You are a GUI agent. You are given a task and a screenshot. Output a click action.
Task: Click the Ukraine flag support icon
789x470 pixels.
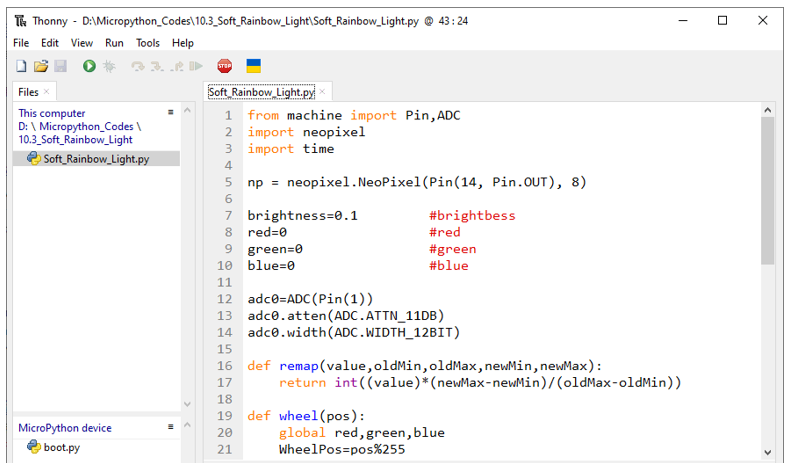[x=253, y=66]
